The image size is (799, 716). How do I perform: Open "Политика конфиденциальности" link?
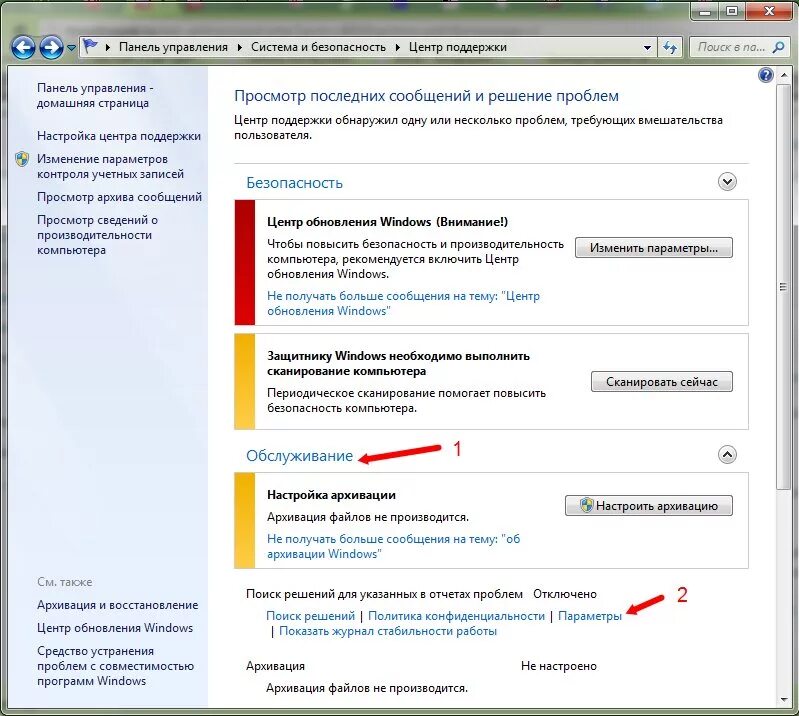pyautogui.click(x=456, y=616)
